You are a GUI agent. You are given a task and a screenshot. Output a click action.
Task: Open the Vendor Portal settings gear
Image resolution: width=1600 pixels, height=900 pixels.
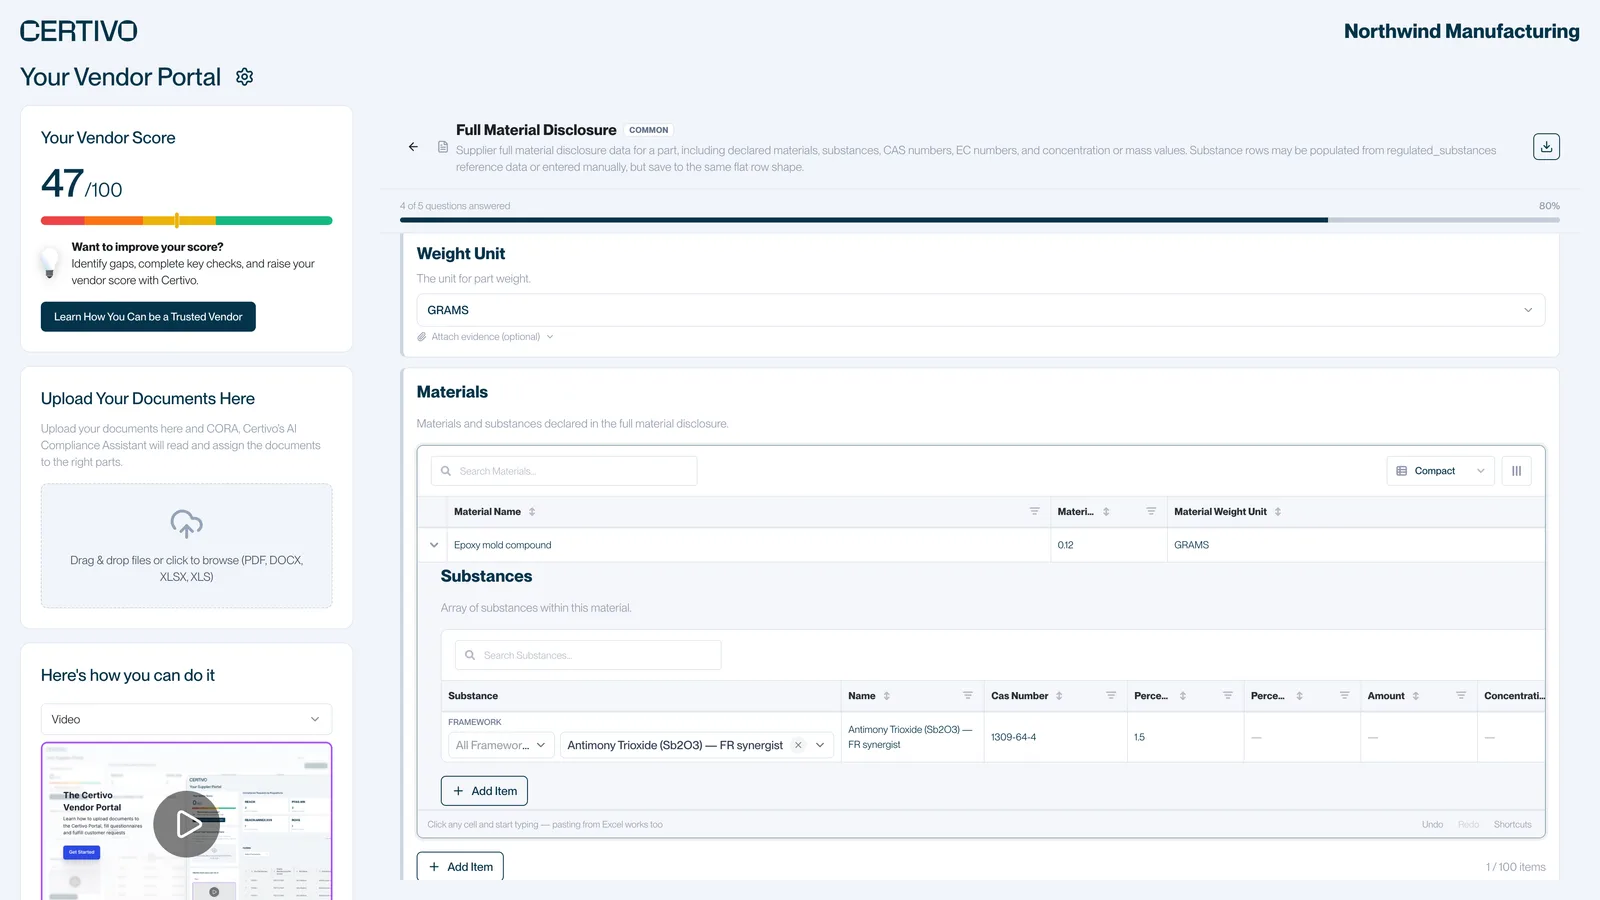click(x=244, y=77)
